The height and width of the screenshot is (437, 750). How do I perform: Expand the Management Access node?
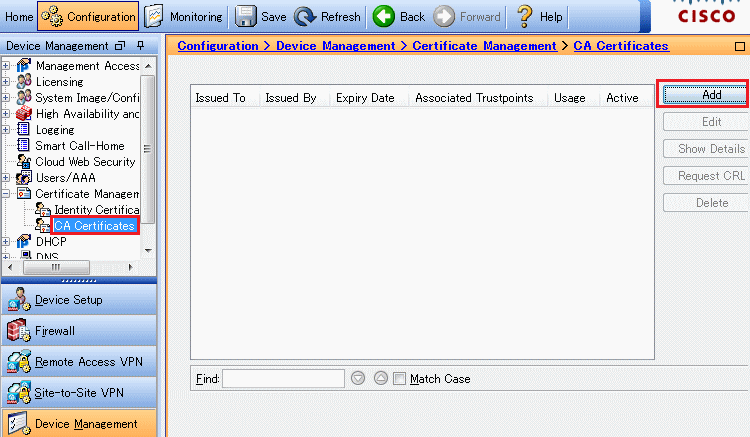[6, 66]
